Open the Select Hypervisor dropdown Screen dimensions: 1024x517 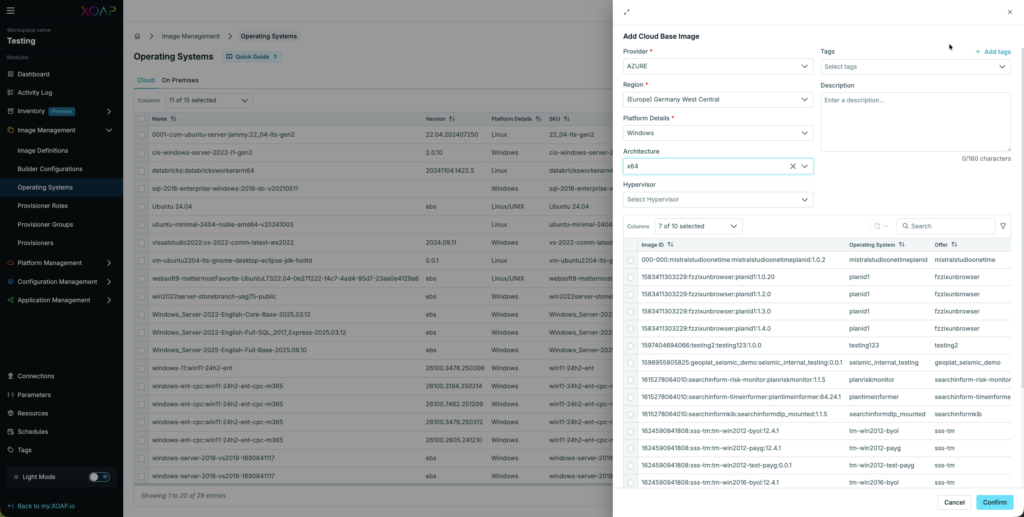click(x=717, y=200)
